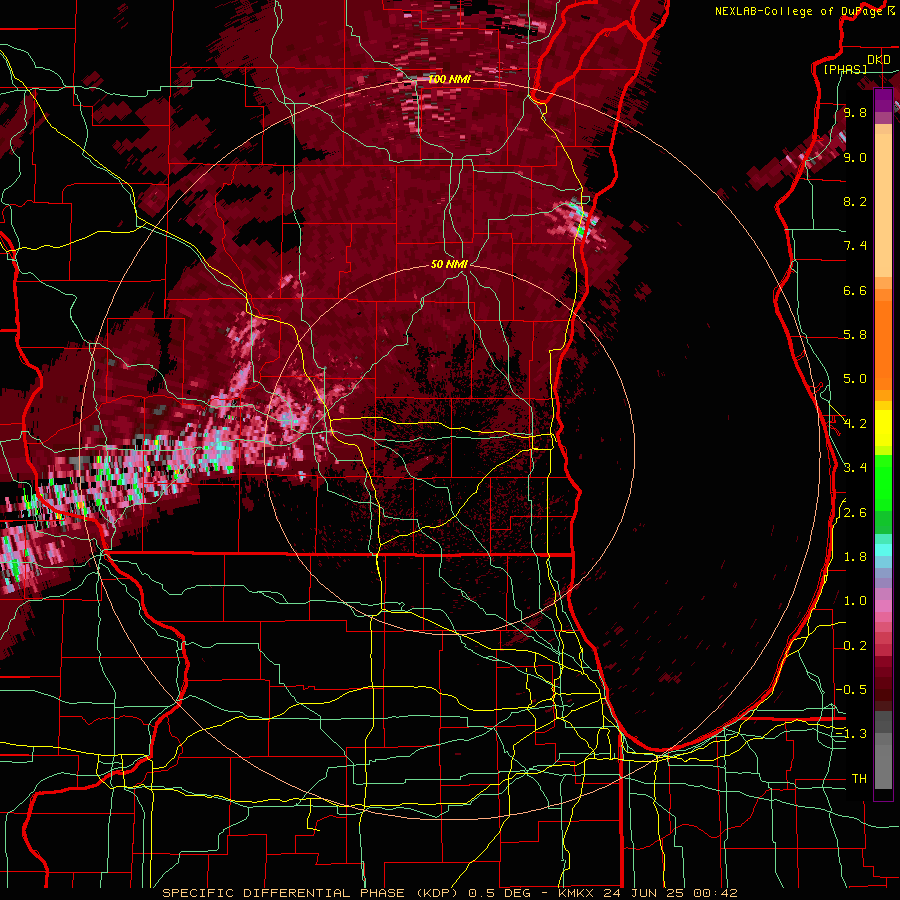Click the TH threshold label on the scale

tap(859, 779)
